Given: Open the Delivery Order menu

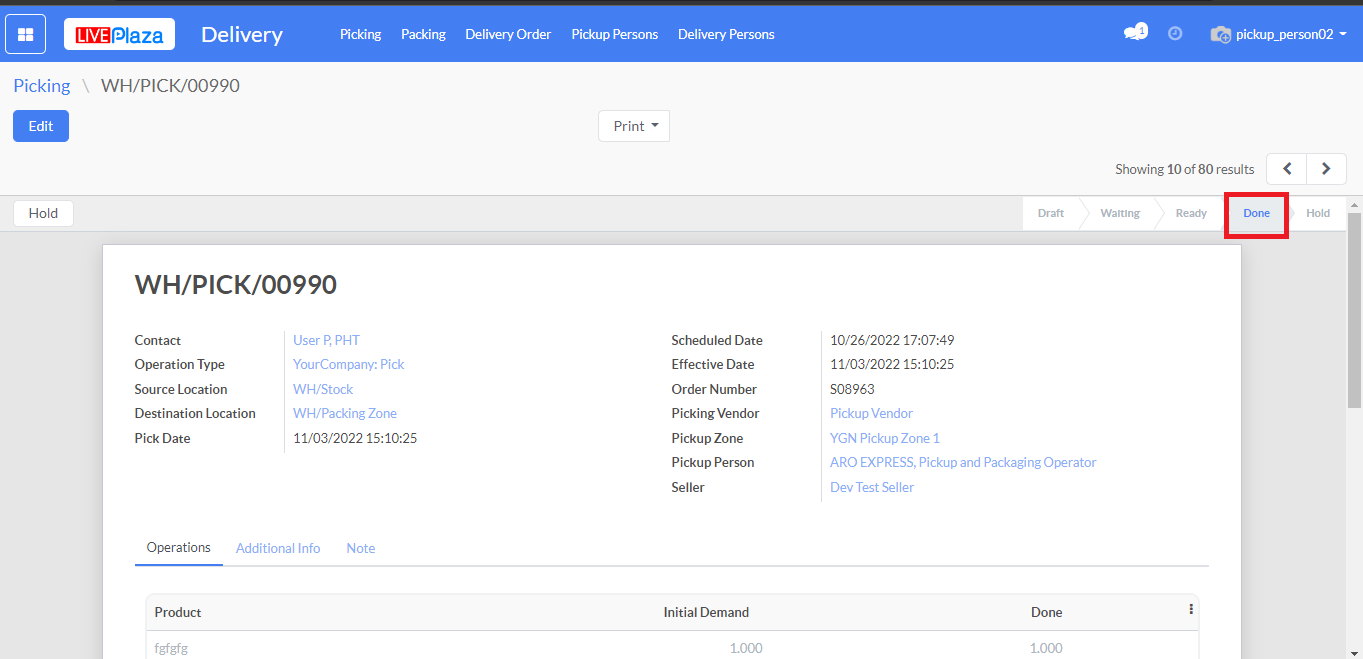Looking at the screenshot, I should 508,34.
